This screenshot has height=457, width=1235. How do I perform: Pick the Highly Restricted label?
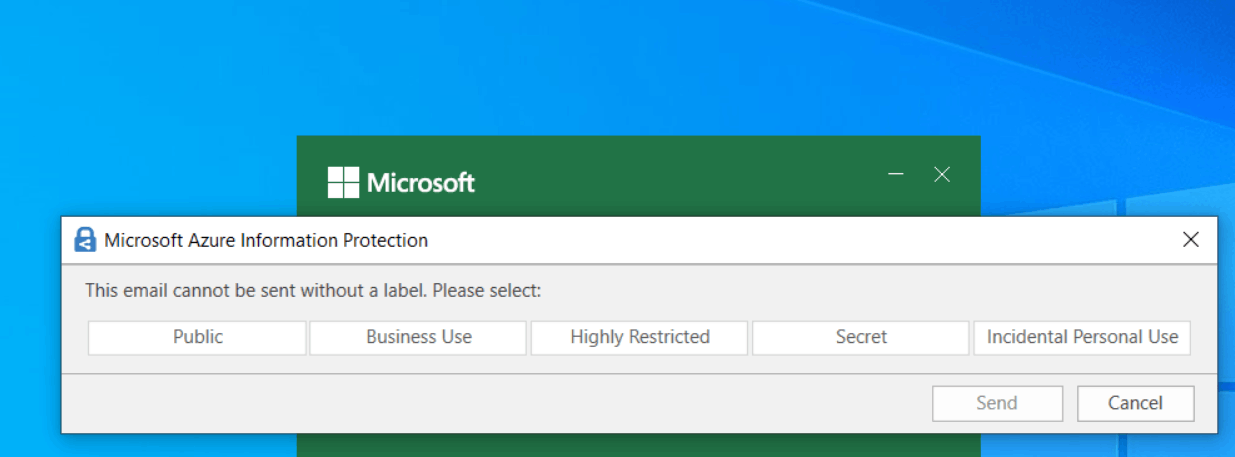coord(640,337)
